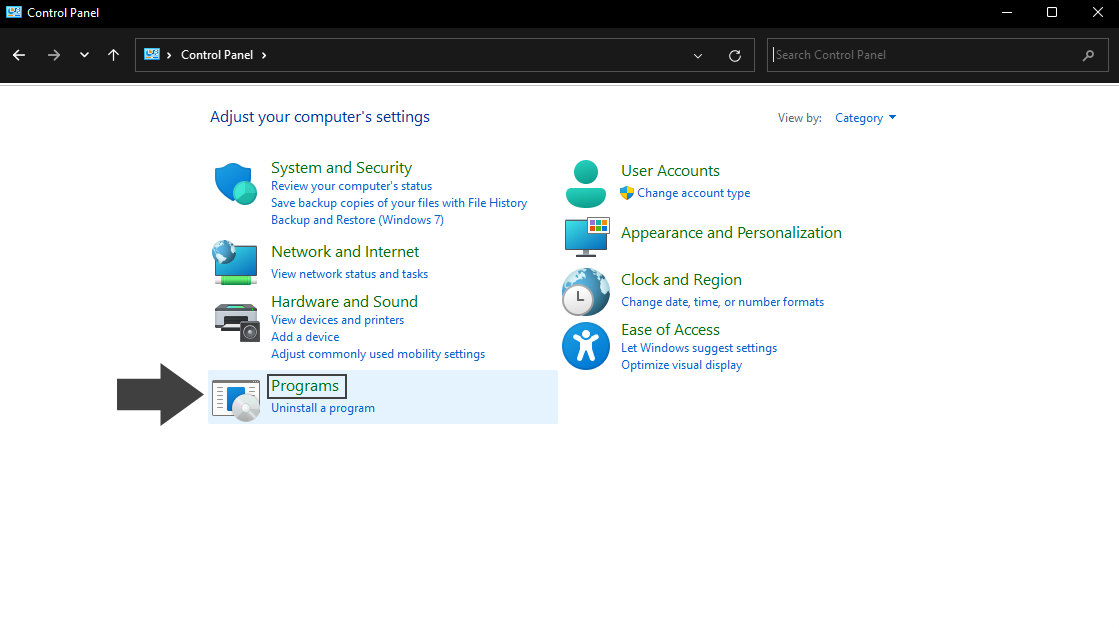1119x628 pixels.
Task: Open User Accounts category
Action: (x=670, y=171)
